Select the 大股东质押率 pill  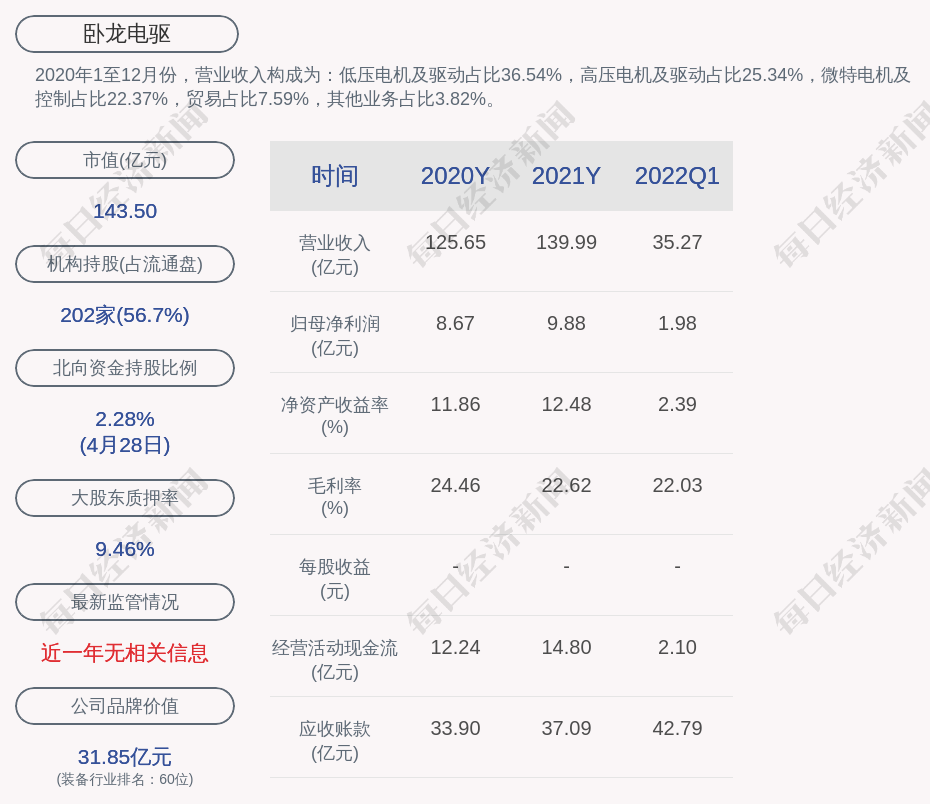click(x=125, y=497)
